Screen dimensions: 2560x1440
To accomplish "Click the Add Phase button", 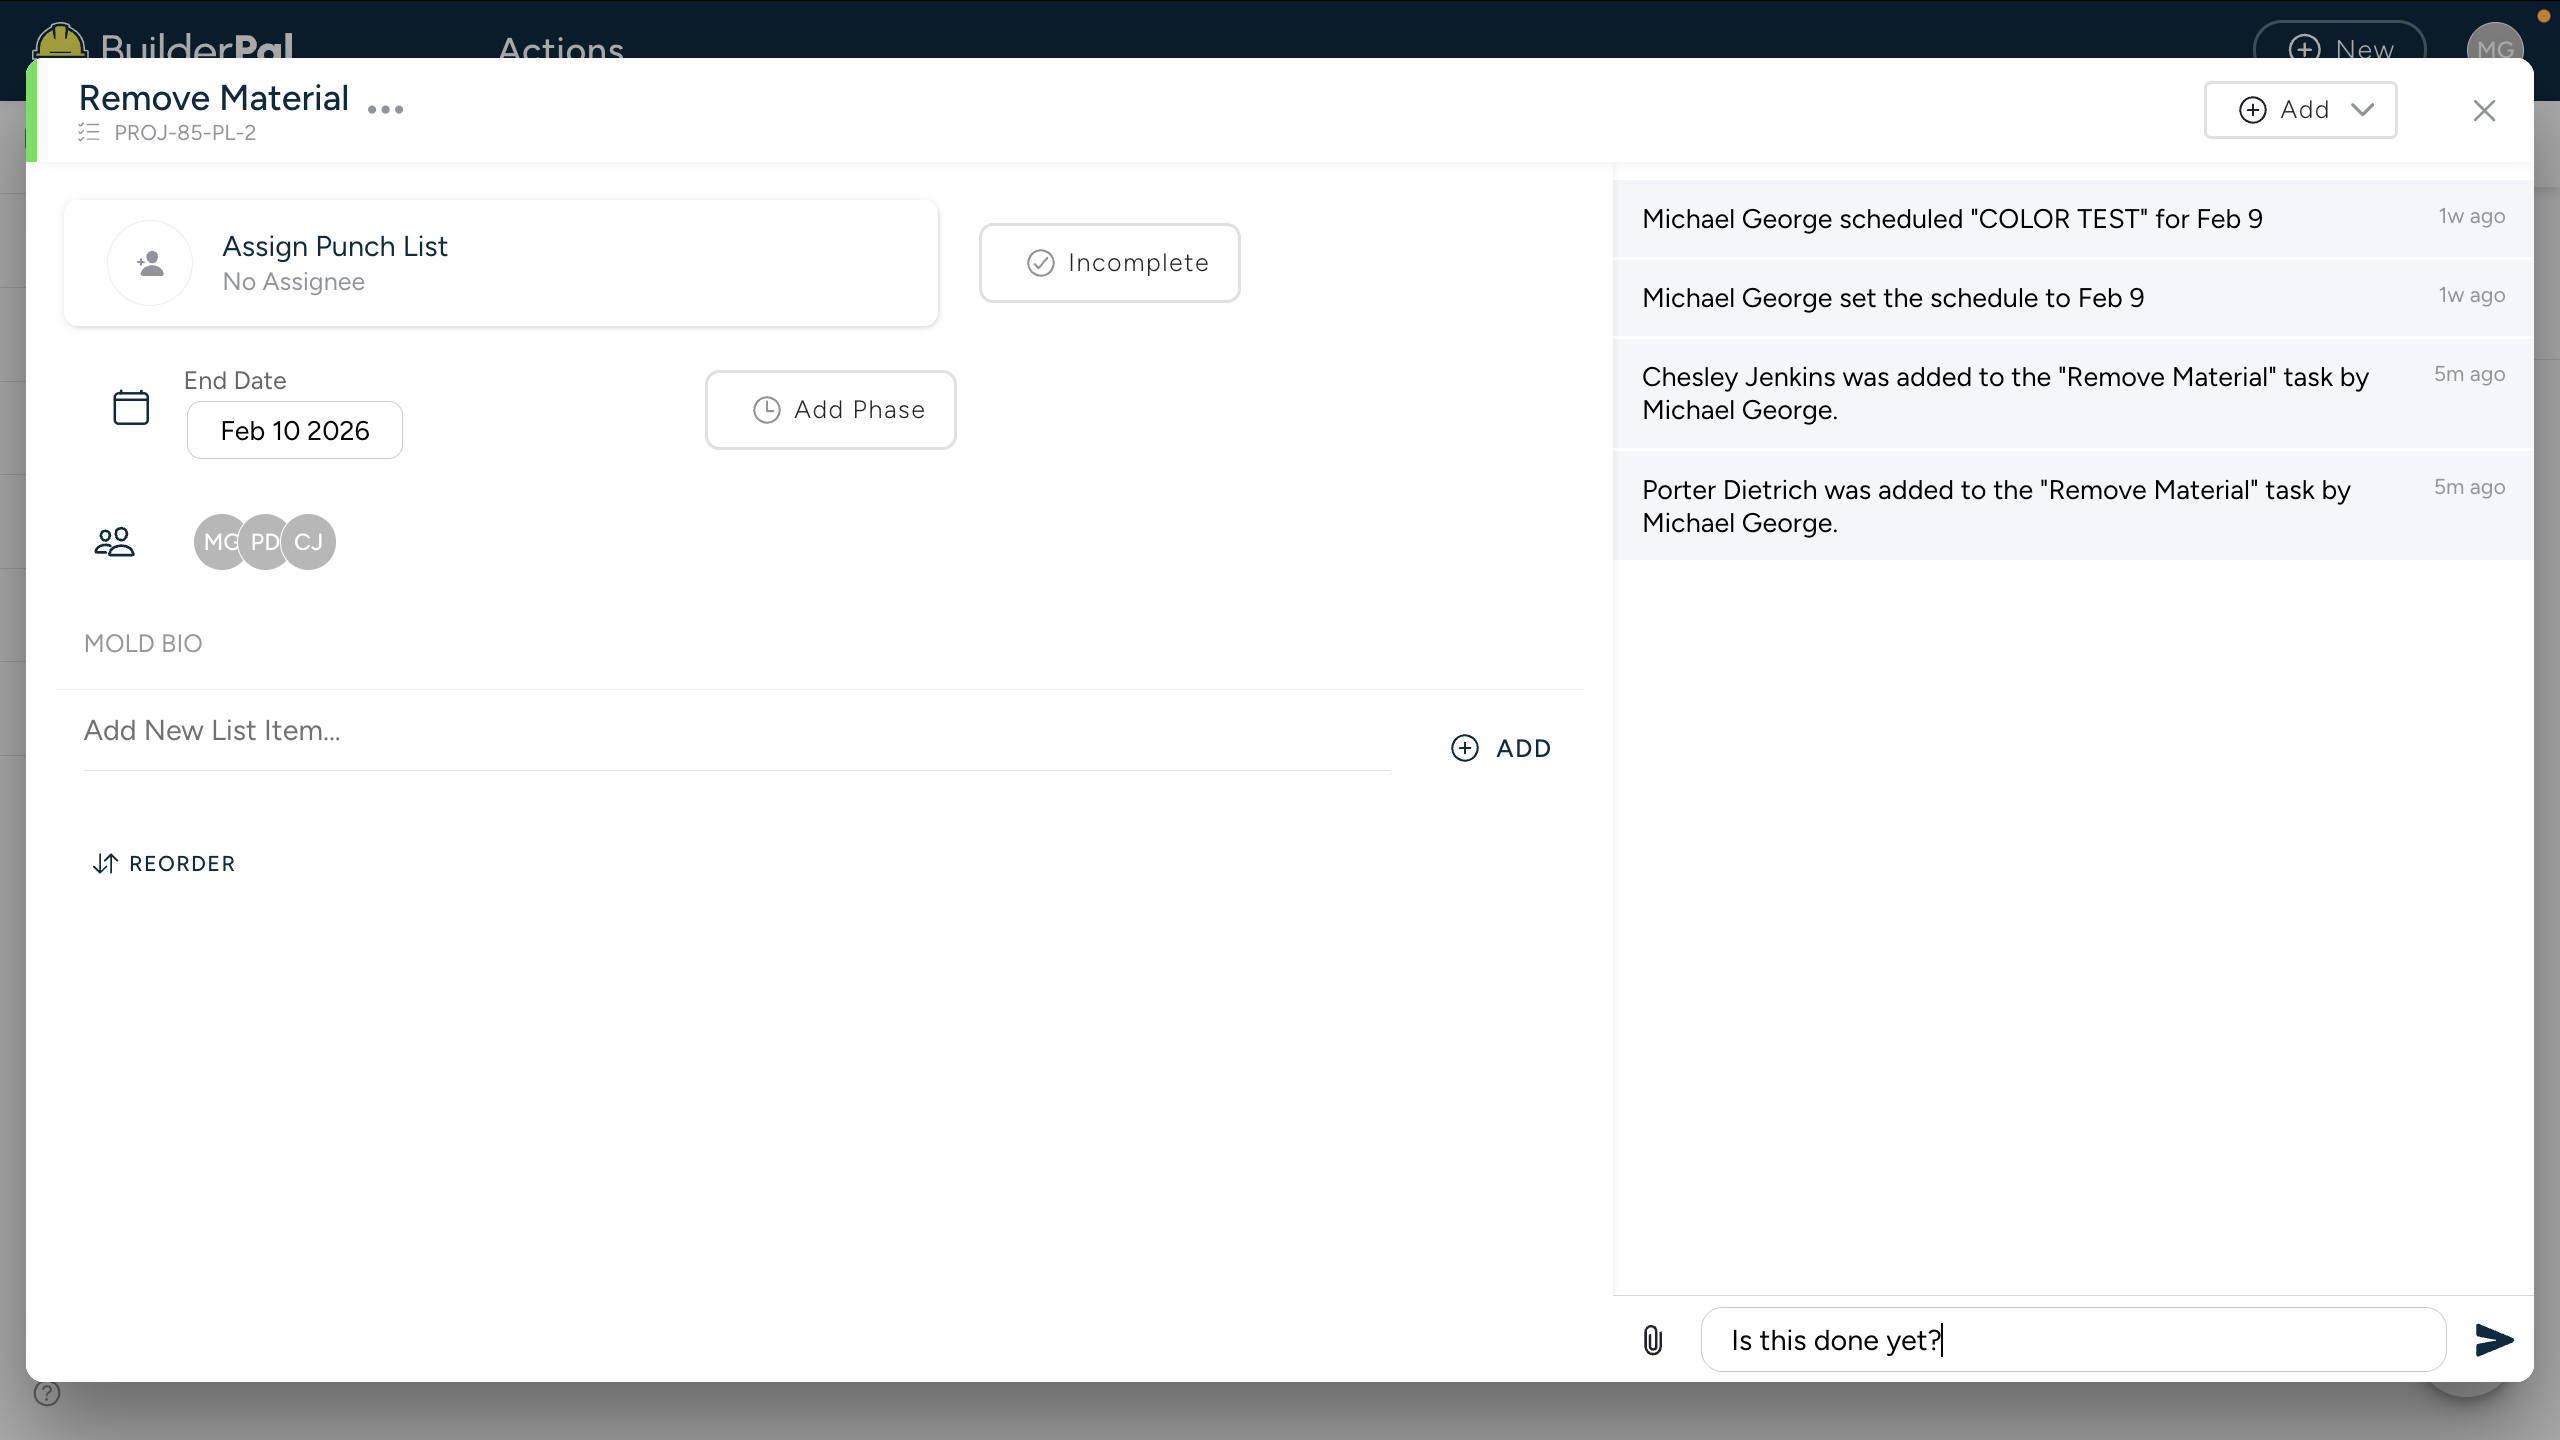I will (x=830, y=410).
